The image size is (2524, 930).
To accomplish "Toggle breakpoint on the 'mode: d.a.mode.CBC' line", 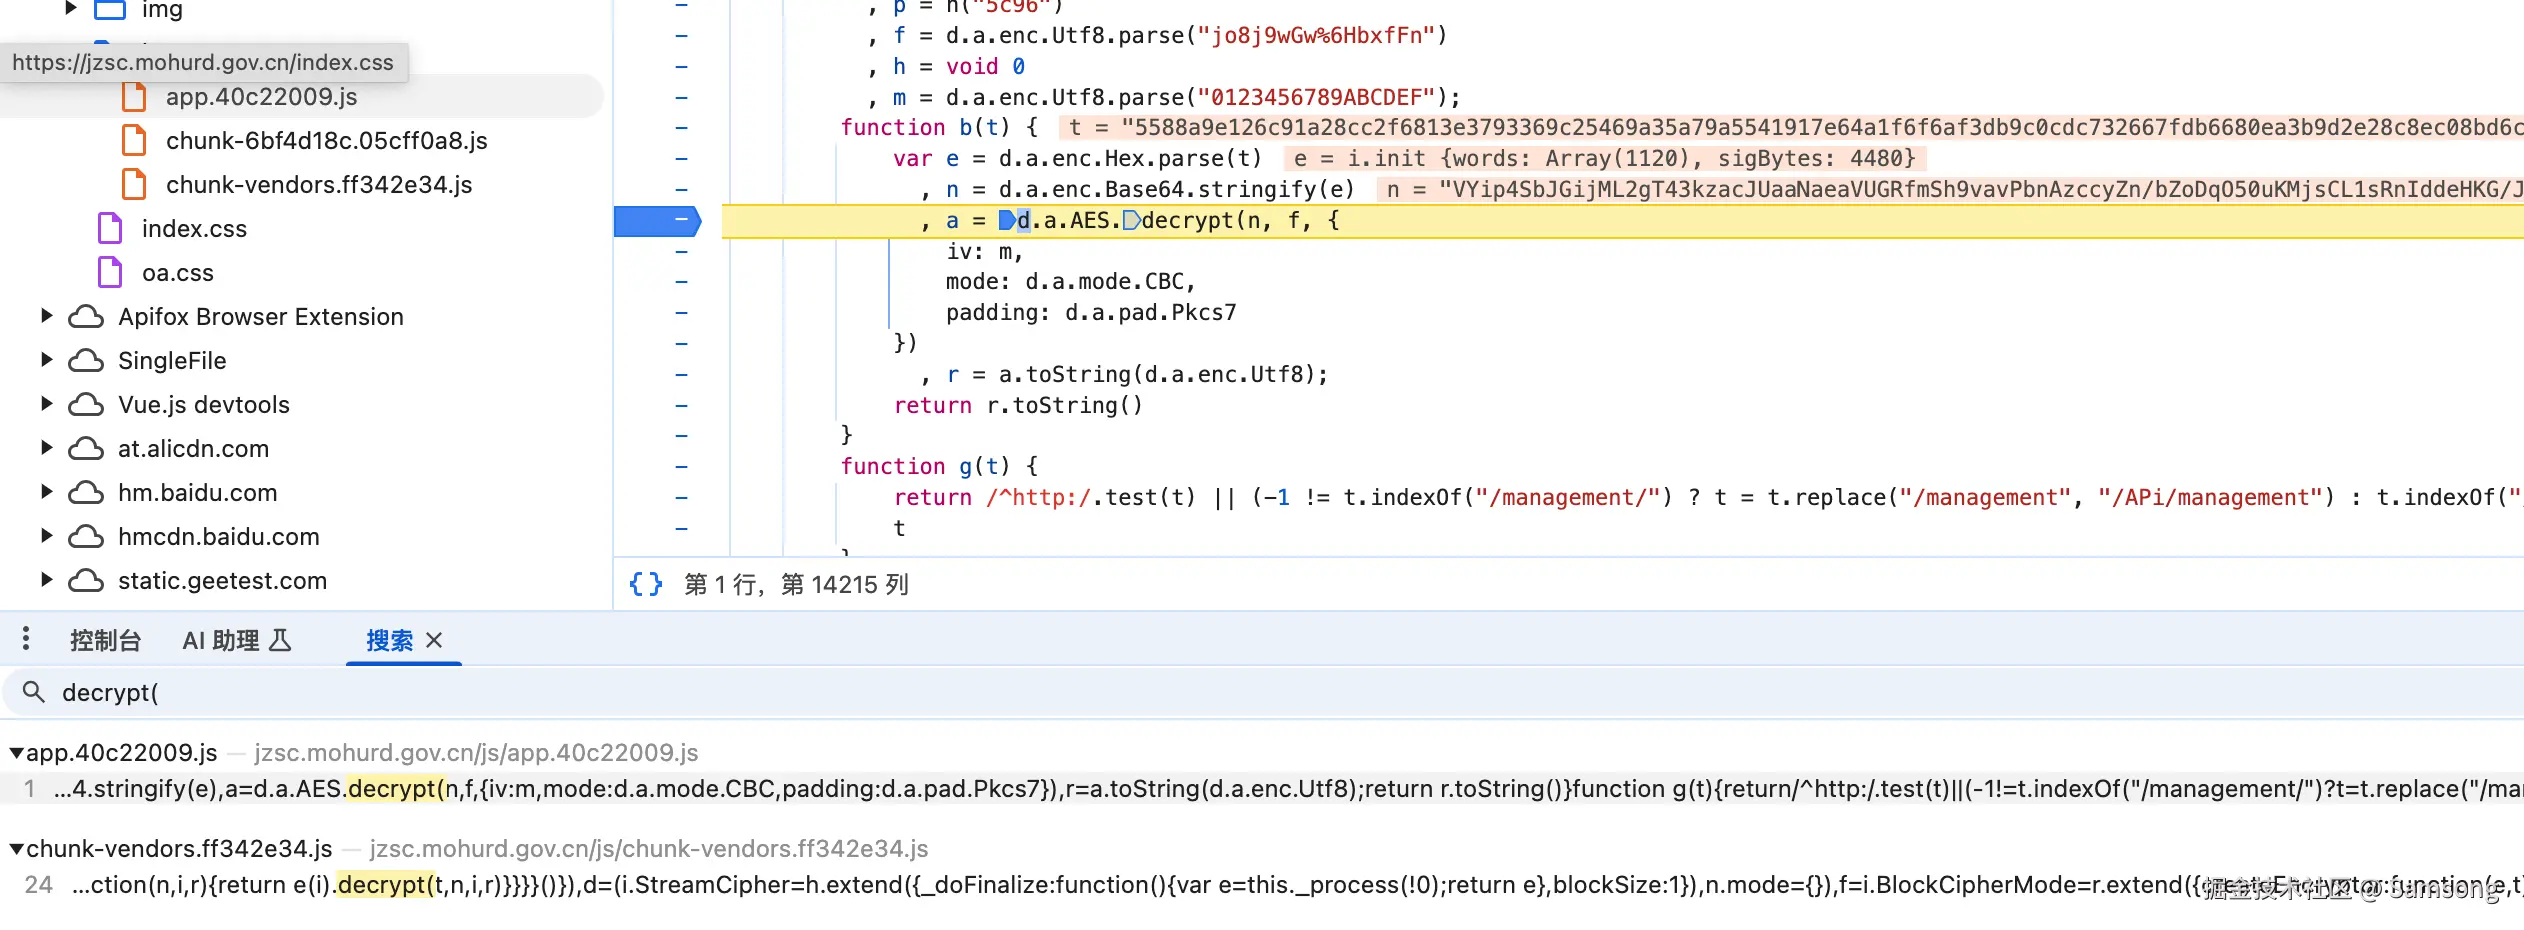I will click(681, 282).
